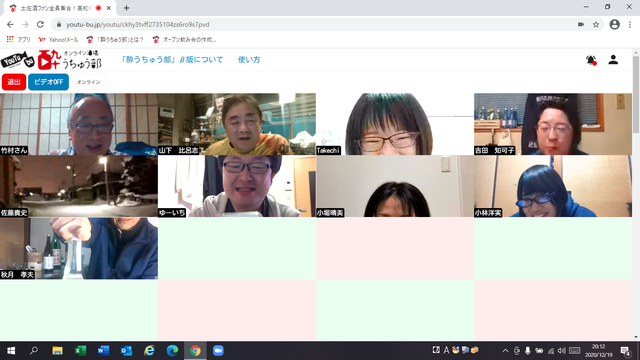Image resolution: width=640 pixels, height=360 pixels.
Task: Open File Explorer from taskbar
Action: [57, 351]
